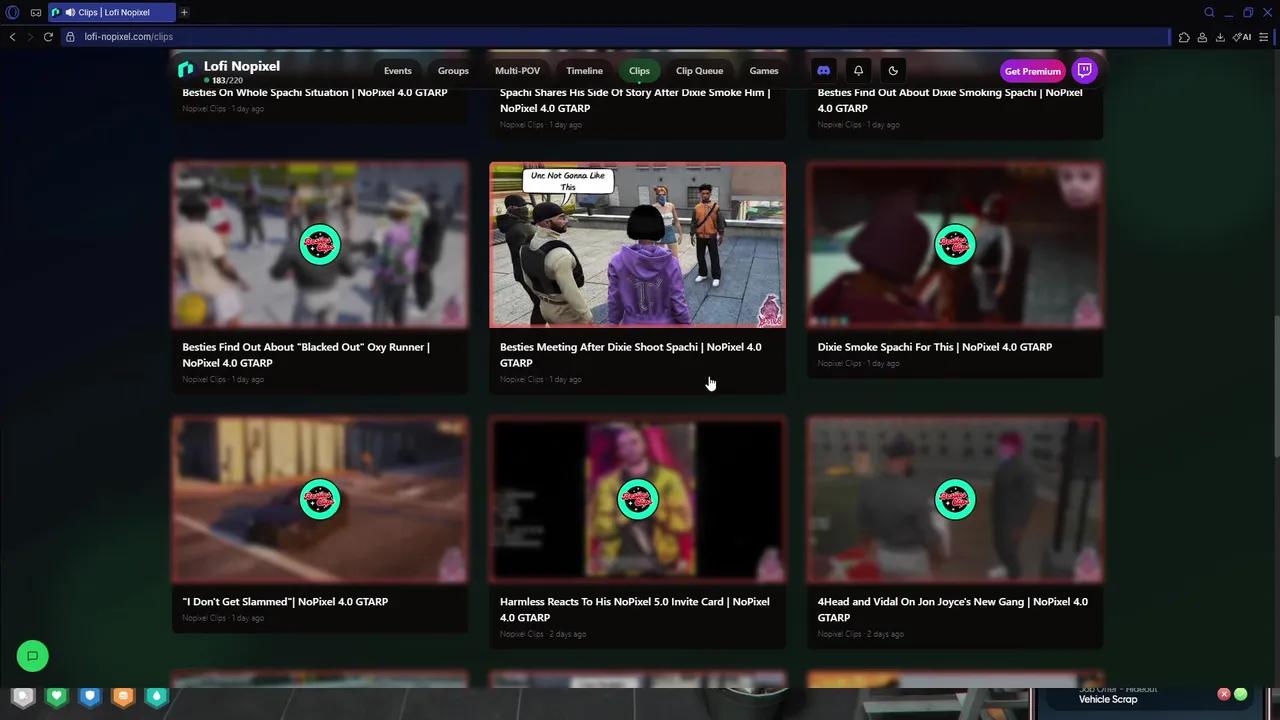The width and height of the screenshot is (1280, 720).
Task: Click title 4Head and Vidal On Jon Joyce's
Action: pyautogui.click(x=953, y=610)
